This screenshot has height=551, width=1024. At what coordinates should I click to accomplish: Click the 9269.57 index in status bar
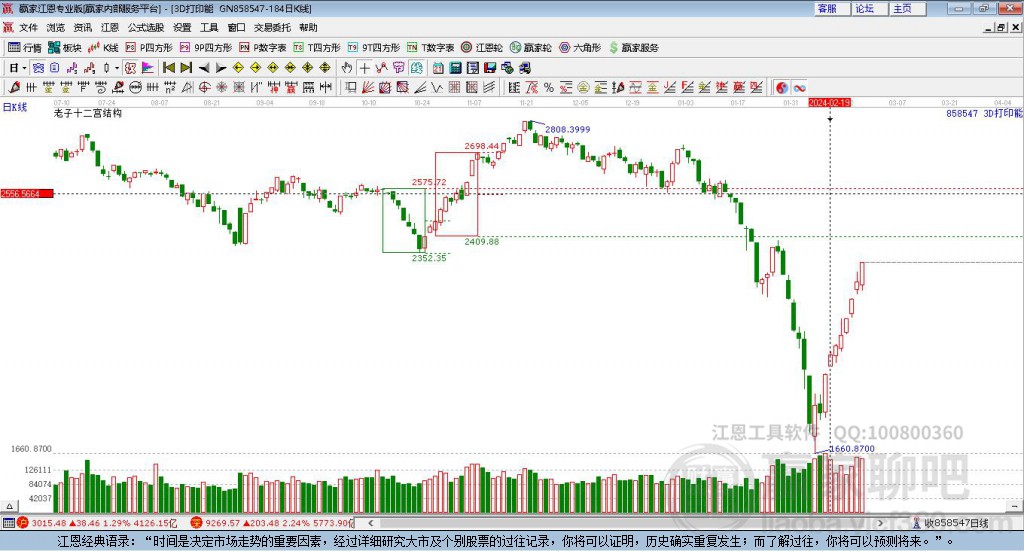pyautogui.click(x=222, y=523)
